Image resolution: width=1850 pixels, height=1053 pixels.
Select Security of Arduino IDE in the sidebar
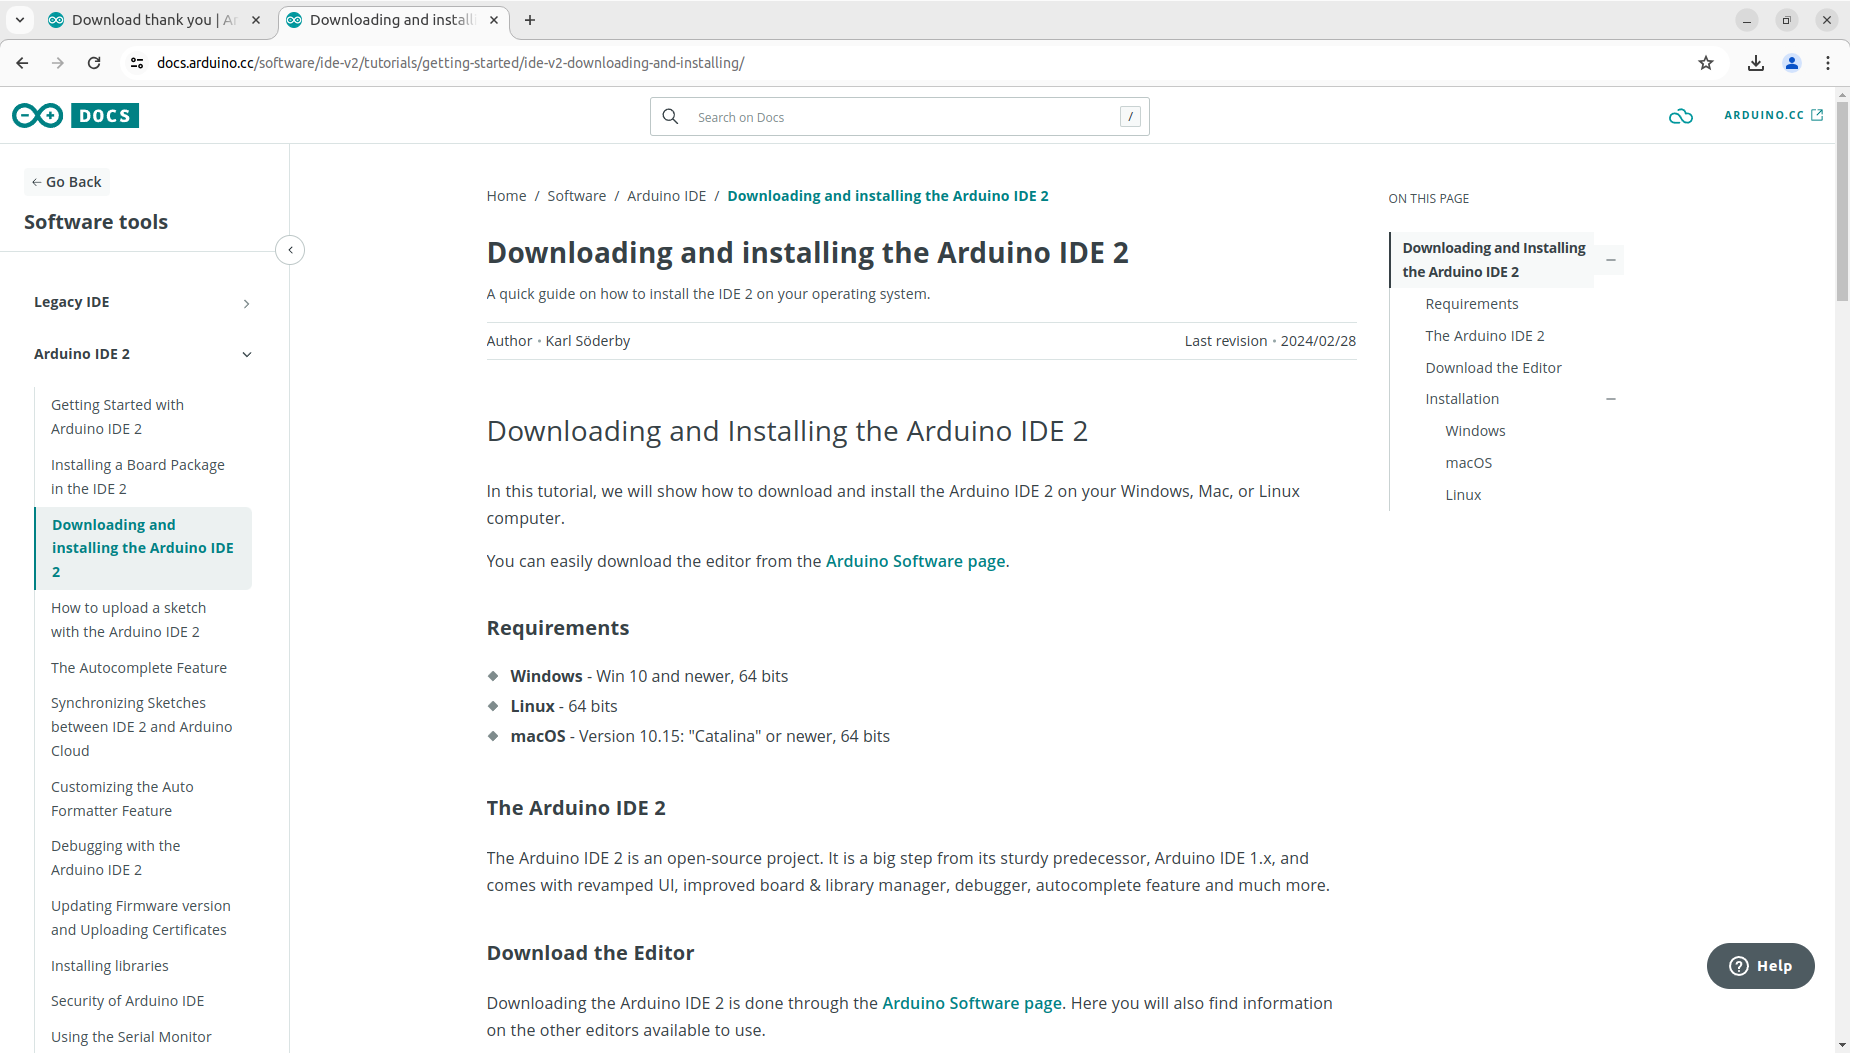point(127,1000)
